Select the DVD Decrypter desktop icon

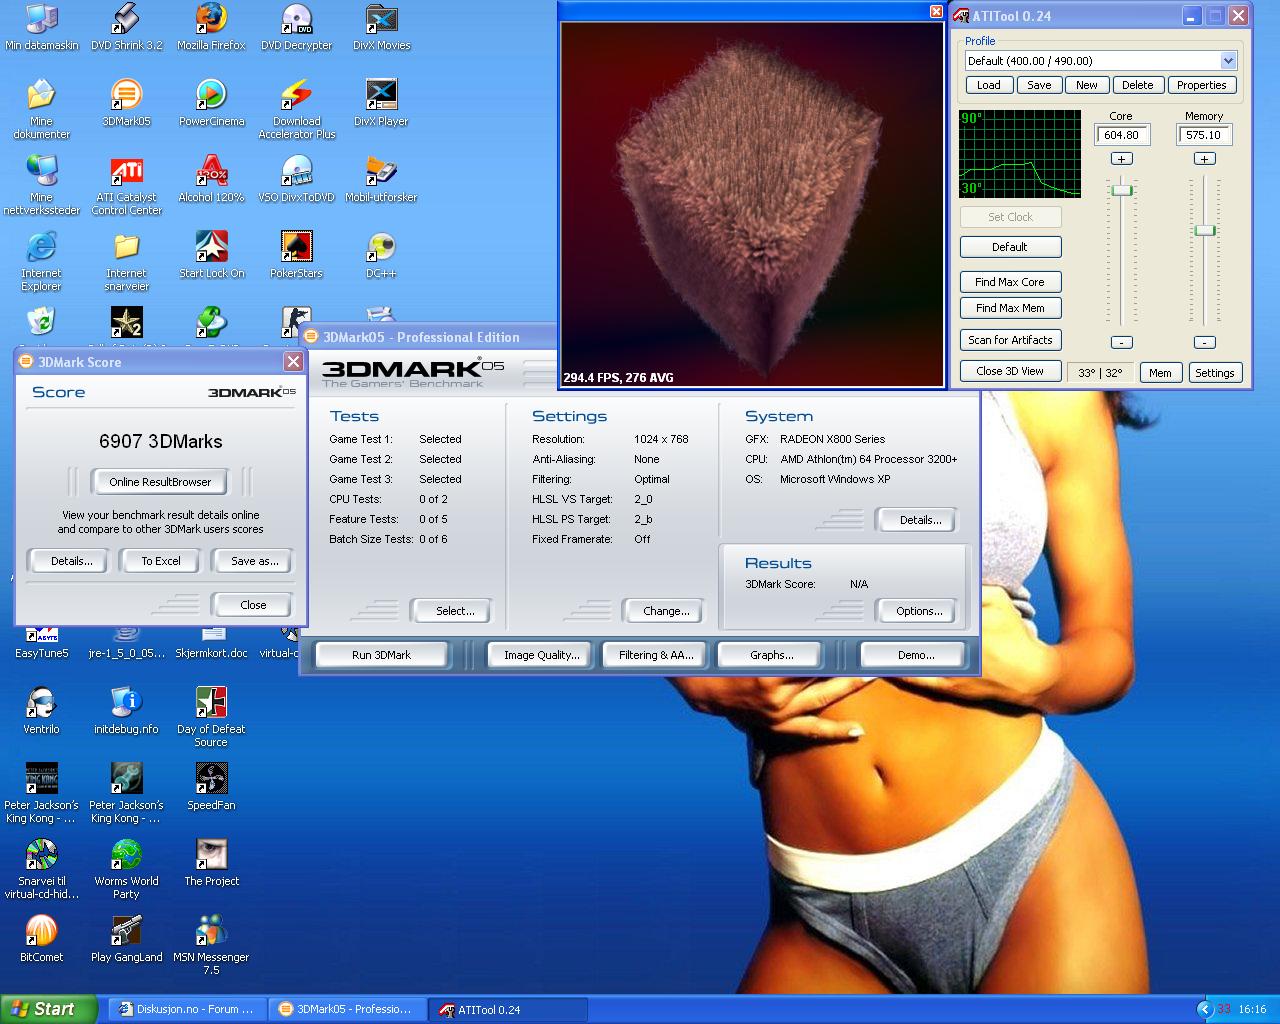[296, 27]
